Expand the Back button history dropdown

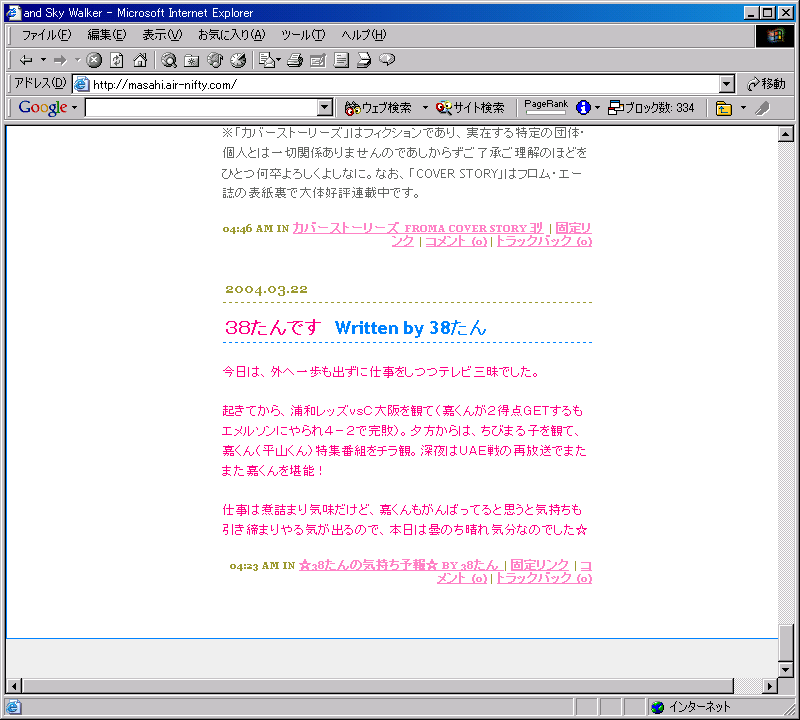[43, 60]
